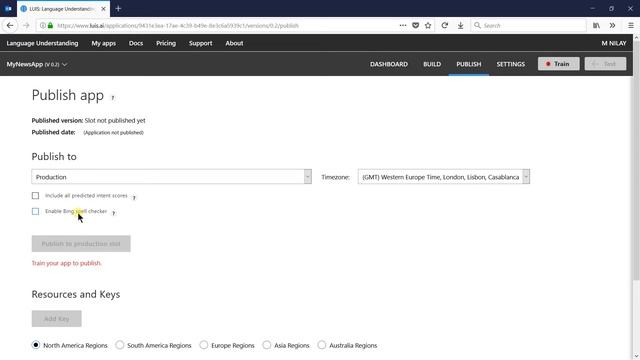Viewport: 640px width, 360px height.
Task: Click Publish to production slot button
Action: (x=81, y=244)
